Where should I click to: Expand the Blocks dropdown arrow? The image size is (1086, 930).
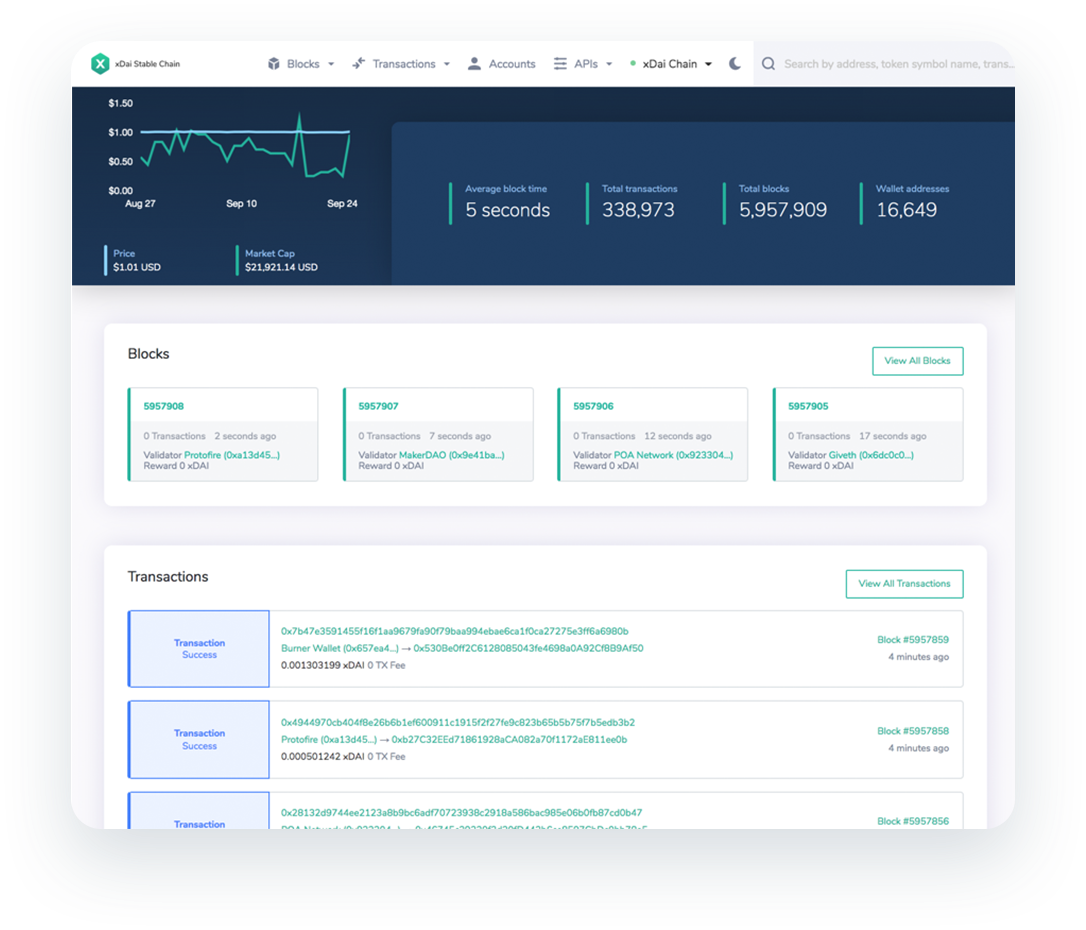click(x=331, y=64)
